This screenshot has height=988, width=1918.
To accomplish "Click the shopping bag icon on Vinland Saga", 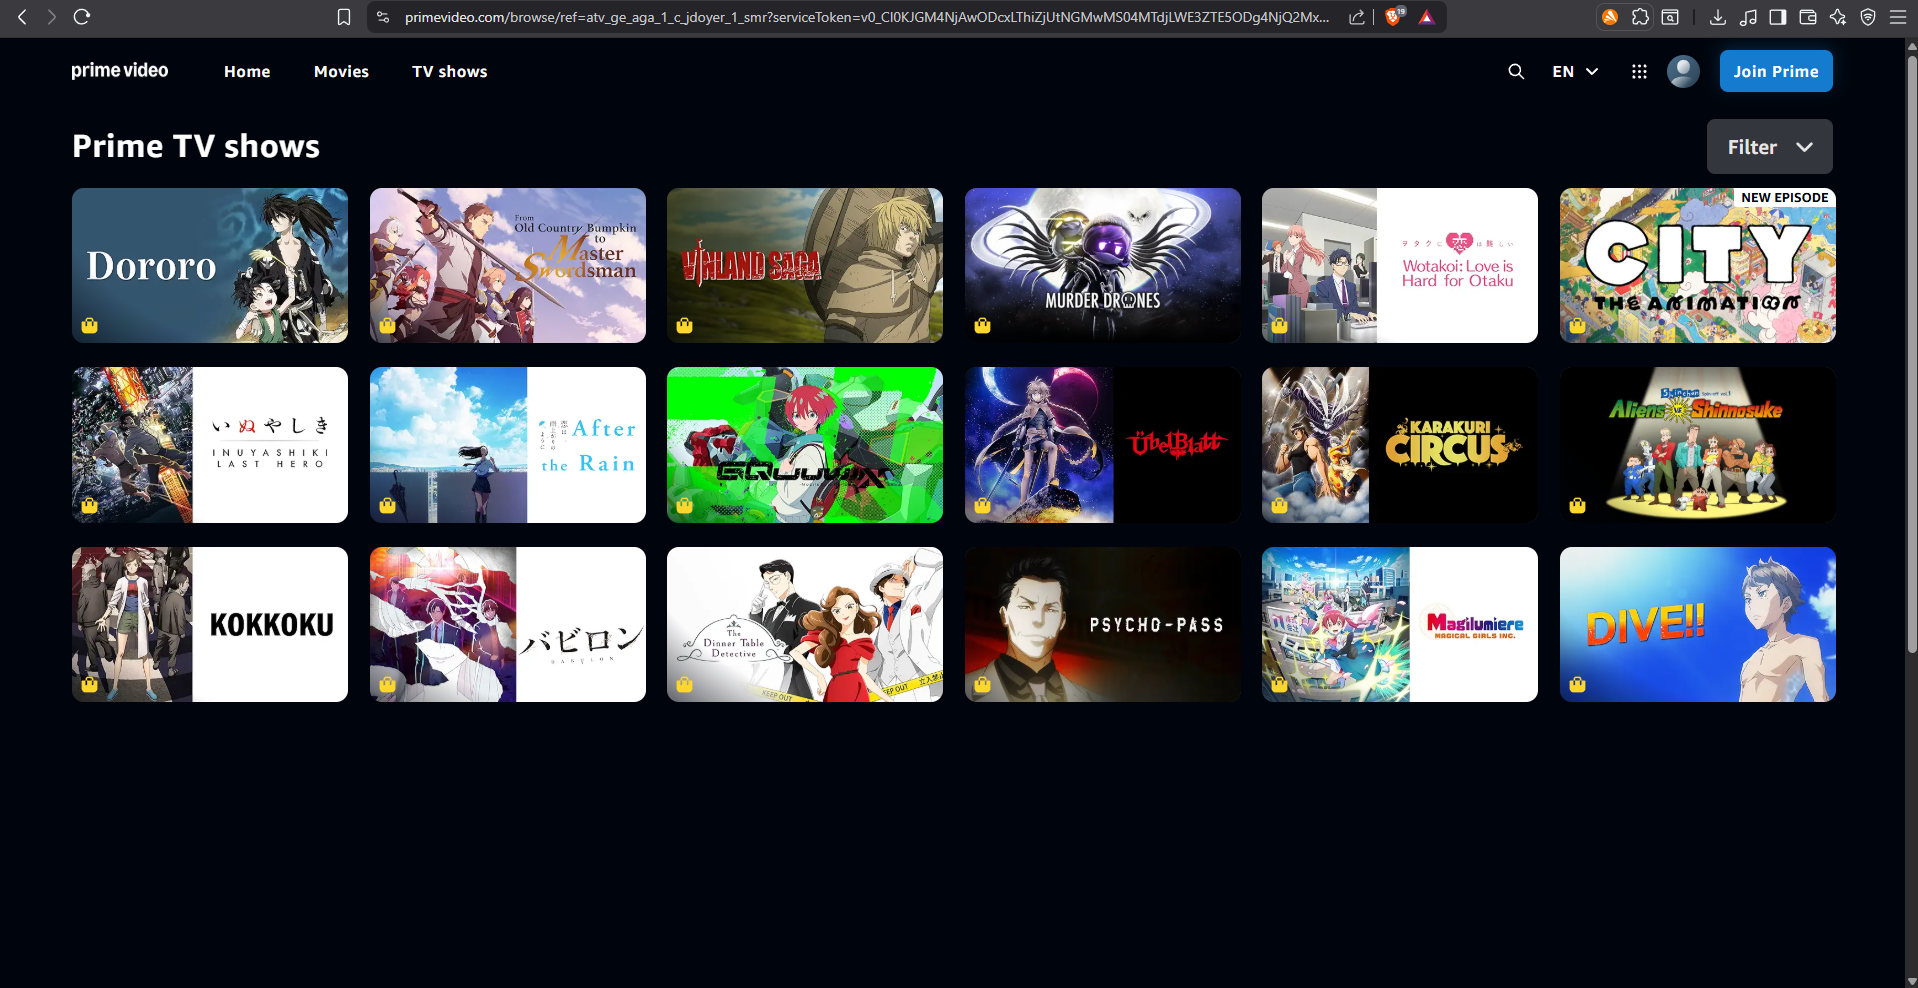I will pyautogui.click(x=685, y=325).
